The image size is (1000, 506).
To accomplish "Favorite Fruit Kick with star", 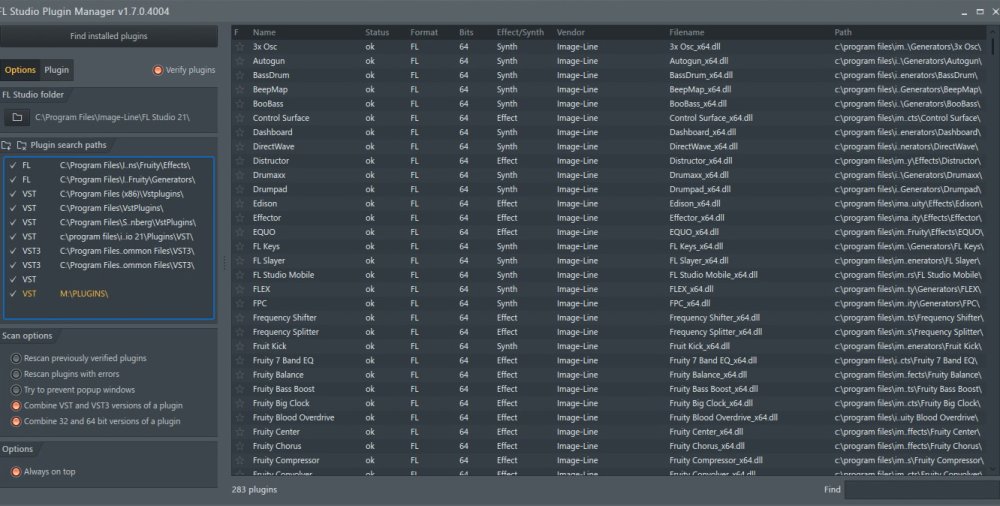I will [240, 346].
